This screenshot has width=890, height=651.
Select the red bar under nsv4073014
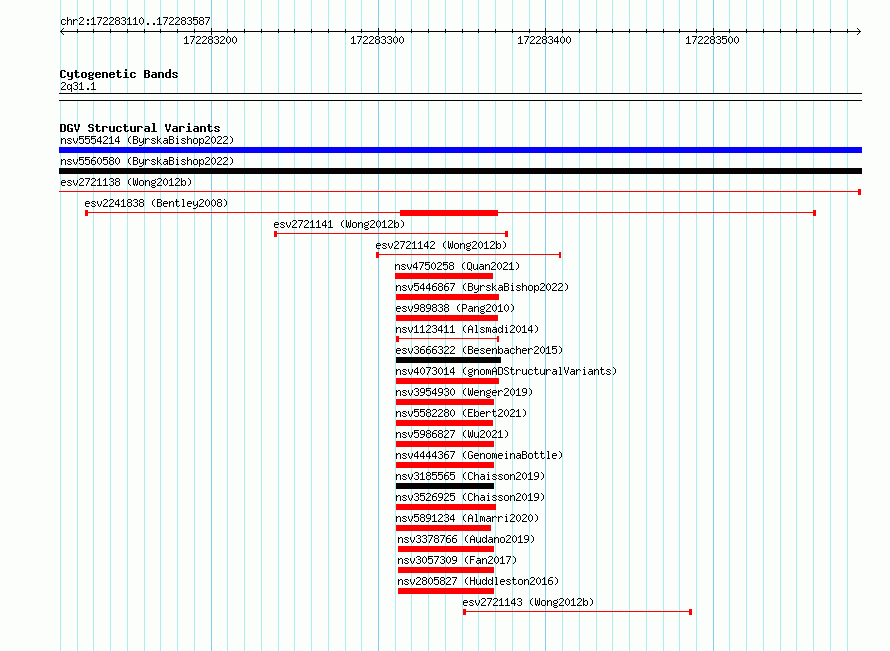pyautogui.click(x=447, y=381)
